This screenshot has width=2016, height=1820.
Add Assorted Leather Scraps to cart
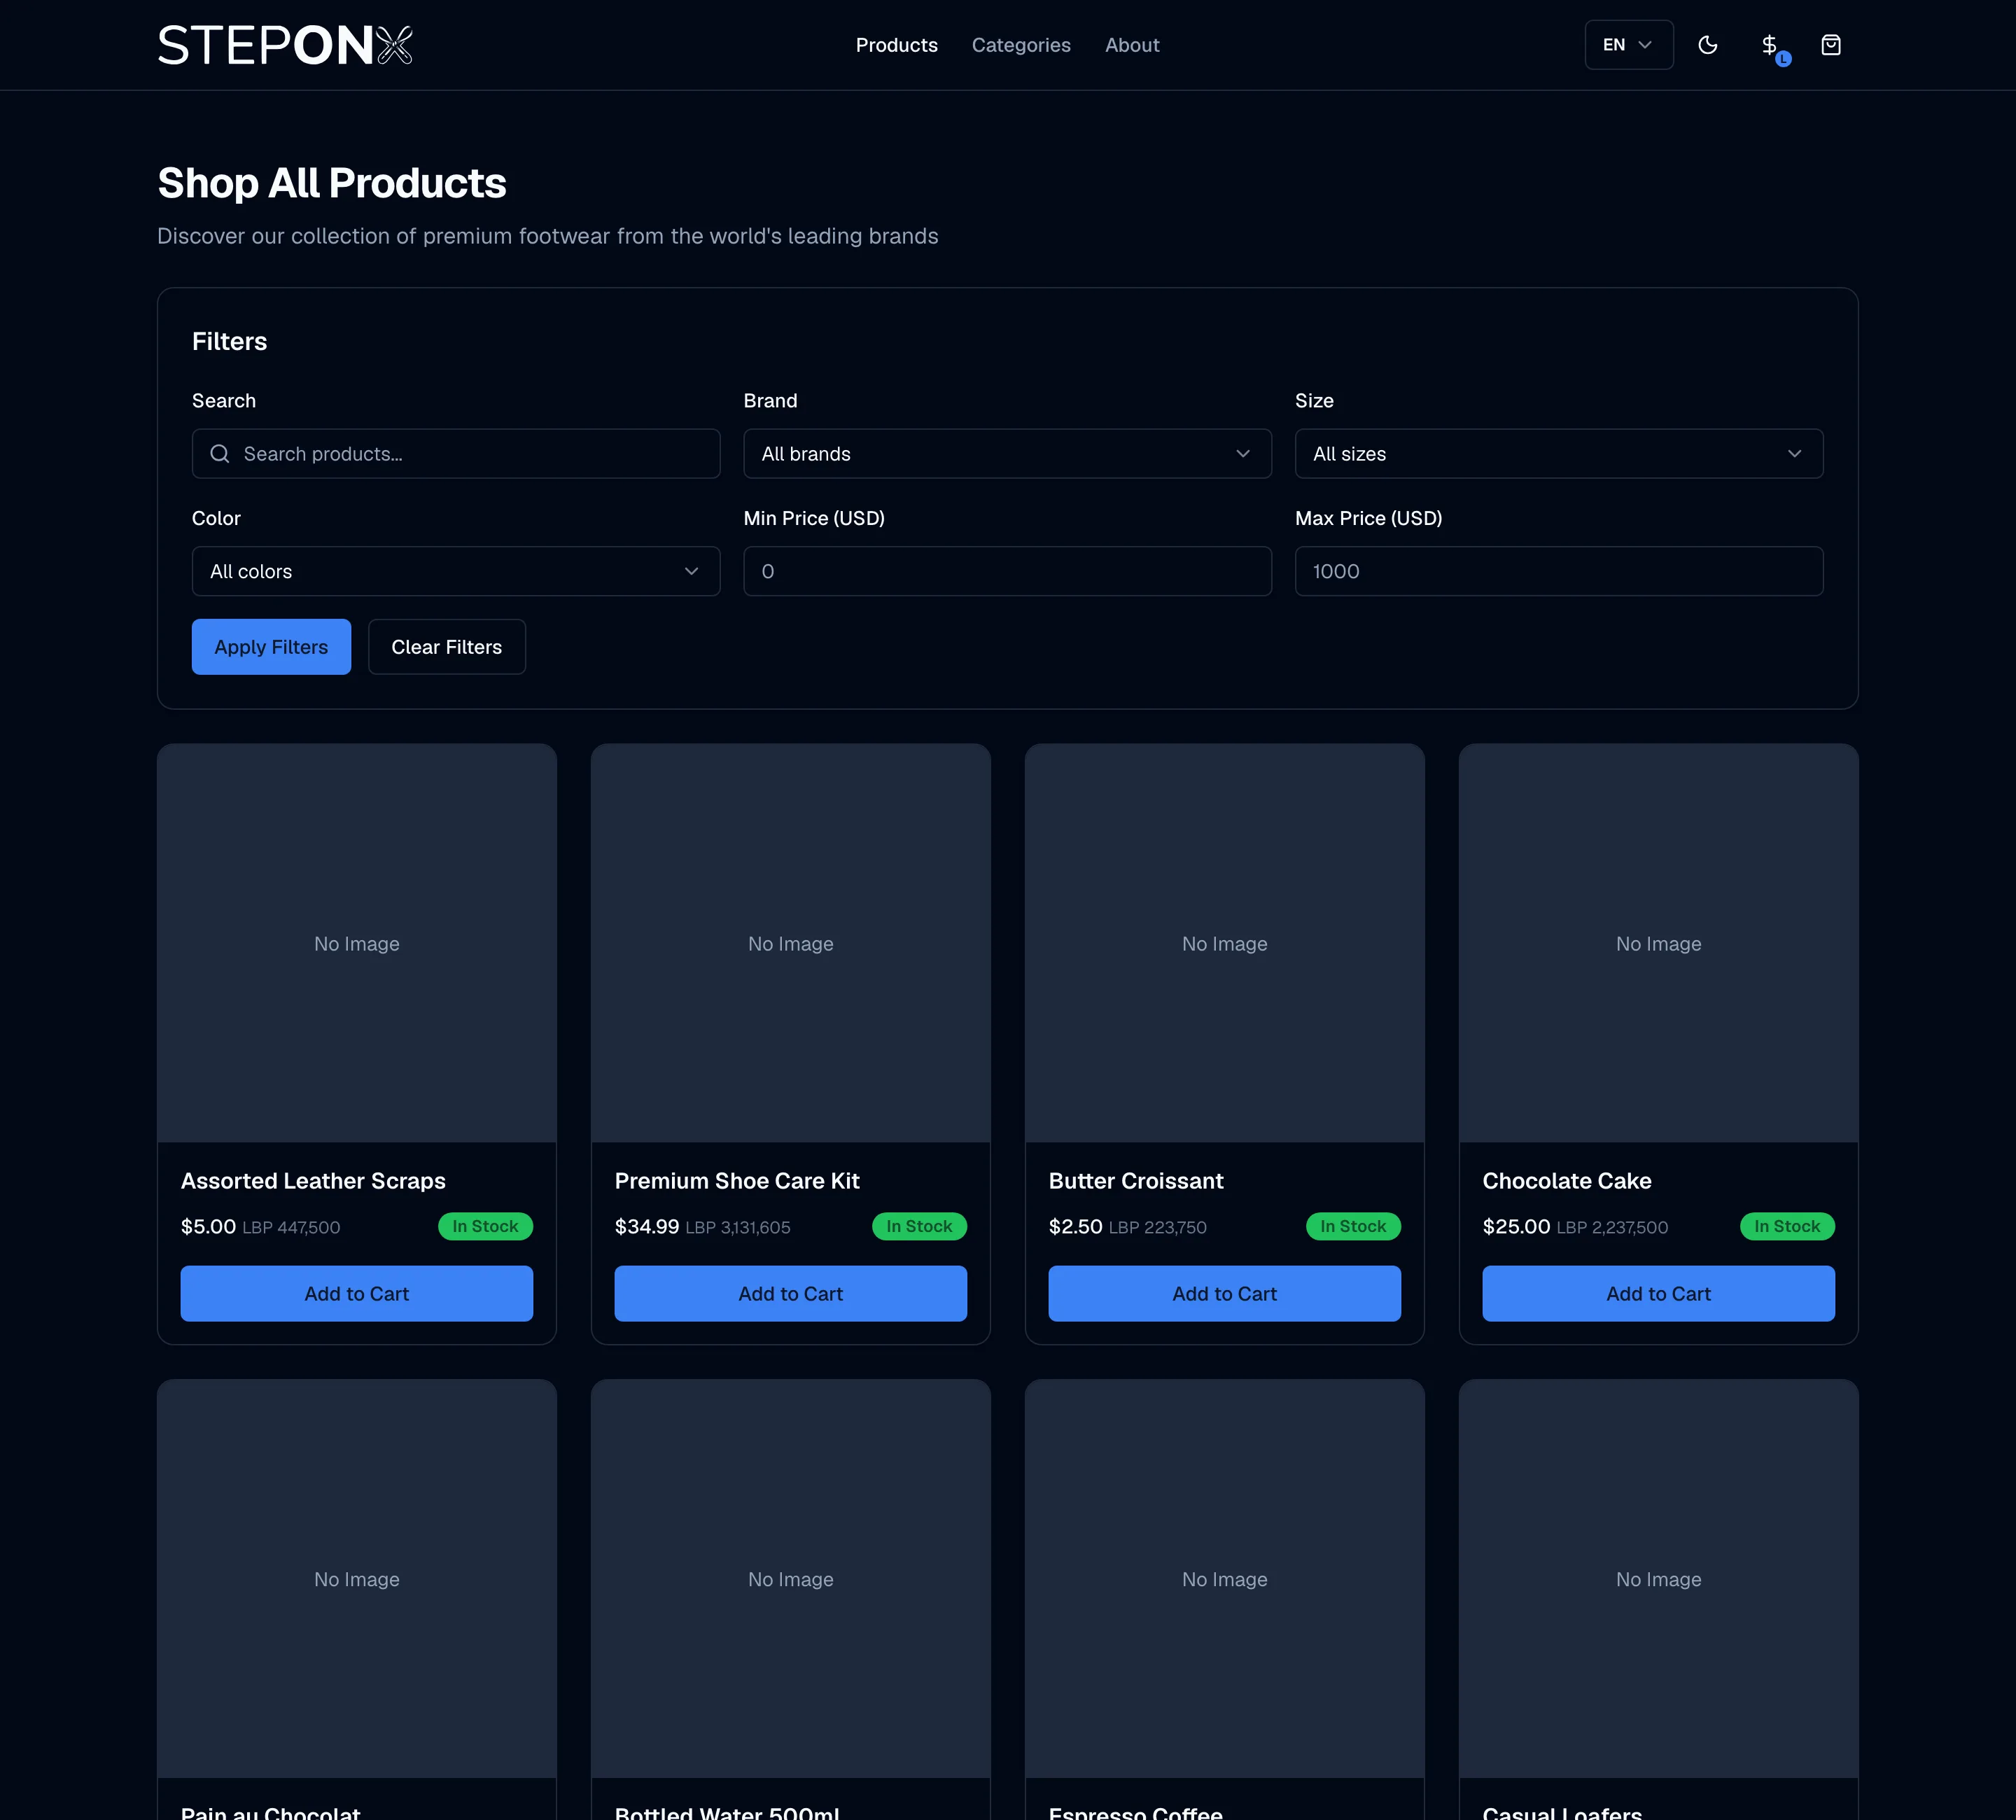tap(357, 1294)
